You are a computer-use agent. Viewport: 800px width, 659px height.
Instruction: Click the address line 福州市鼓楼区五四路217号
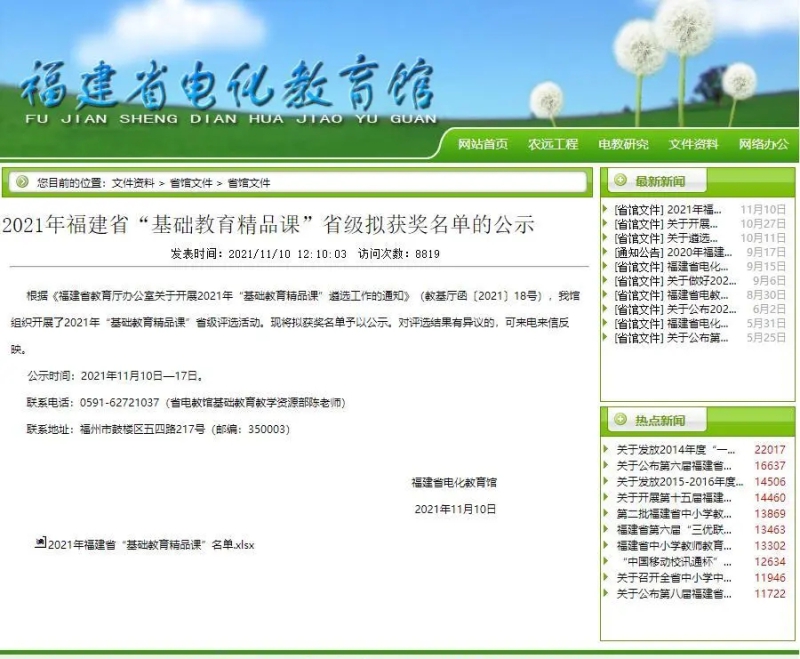coord(142,429)
